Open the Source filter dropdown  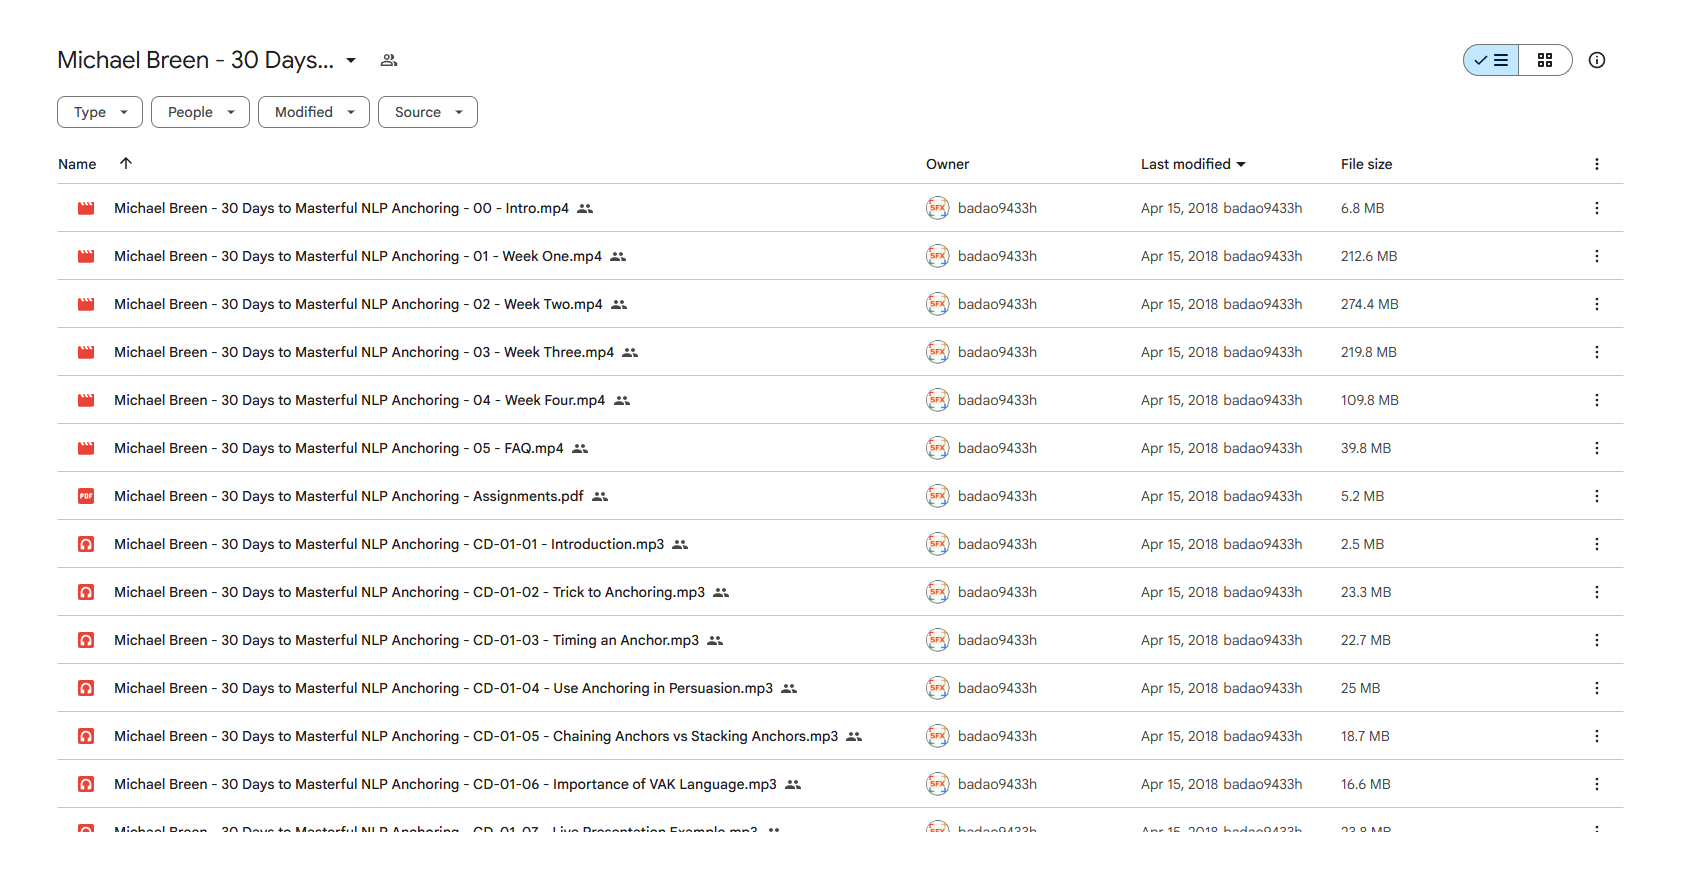tap(428, 112)
